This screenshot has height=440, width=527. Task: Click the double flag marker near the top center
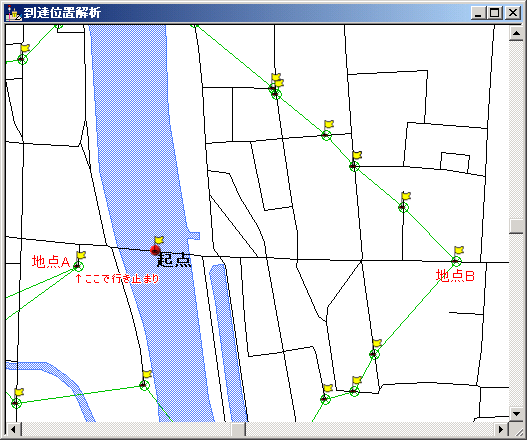[x=276, y=86]
